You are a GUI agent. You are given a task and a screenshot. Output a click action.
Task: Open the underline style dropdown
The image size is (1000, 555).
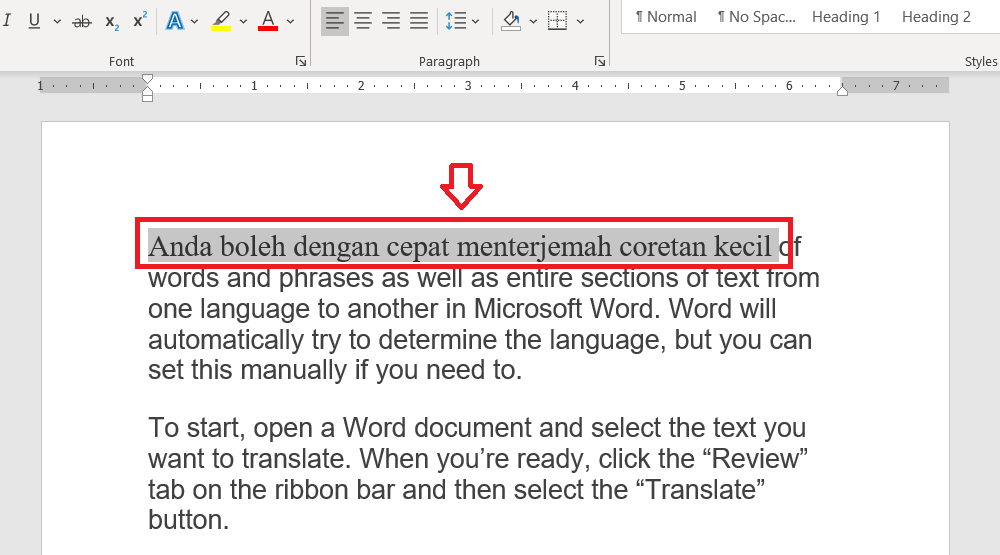coord(57,21)
